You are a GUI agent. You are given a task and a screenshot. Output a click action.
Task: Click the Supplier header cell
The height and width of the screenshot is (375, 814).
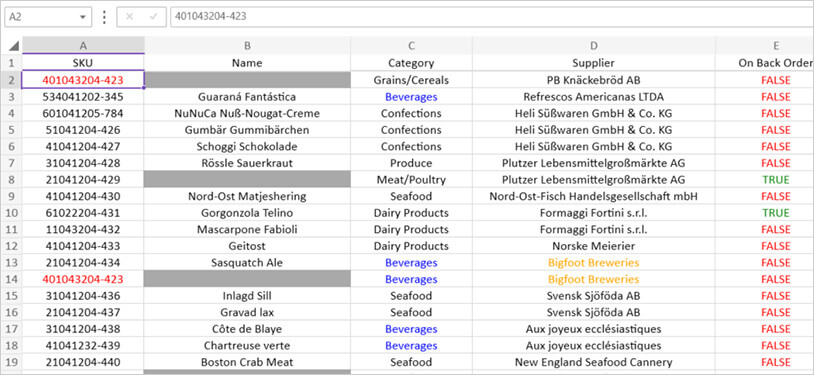point(593,63)
